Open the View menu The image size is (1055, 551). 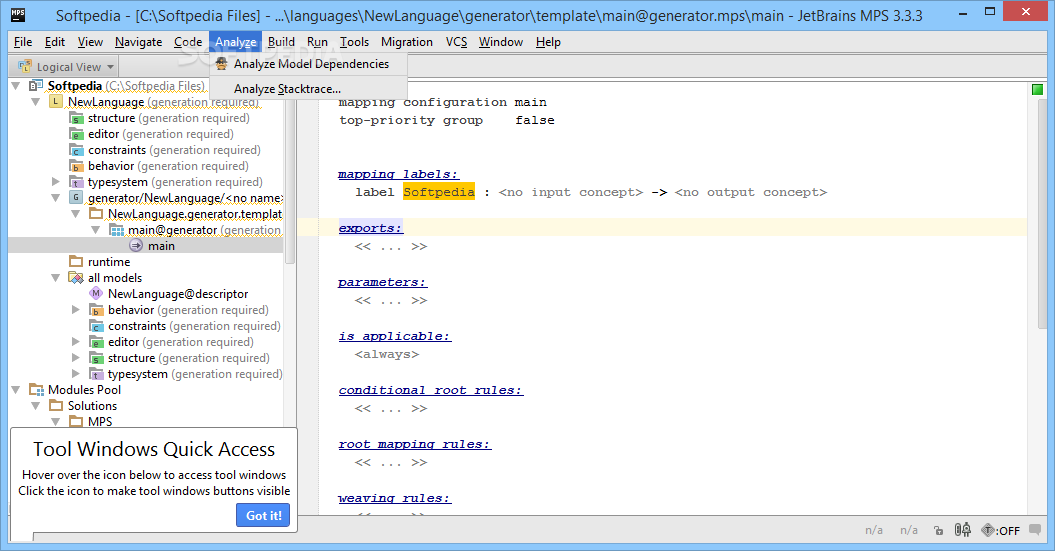pos(90,42)
